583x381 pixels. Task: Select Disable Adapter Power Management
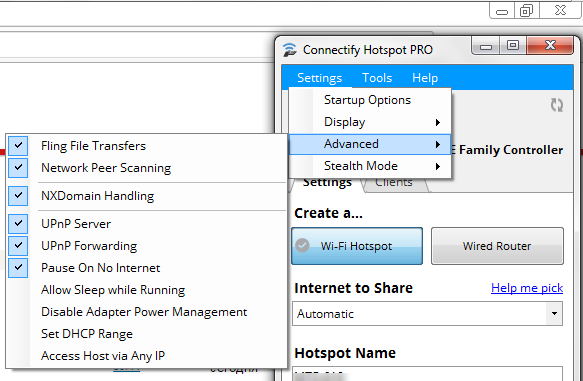pyautogui.click(x=146, y=311)
